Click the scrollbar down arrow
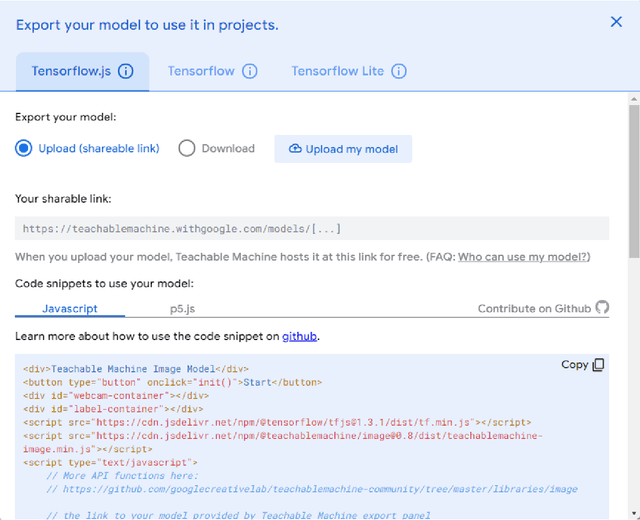The image size is (640, 520). point(634,514)
